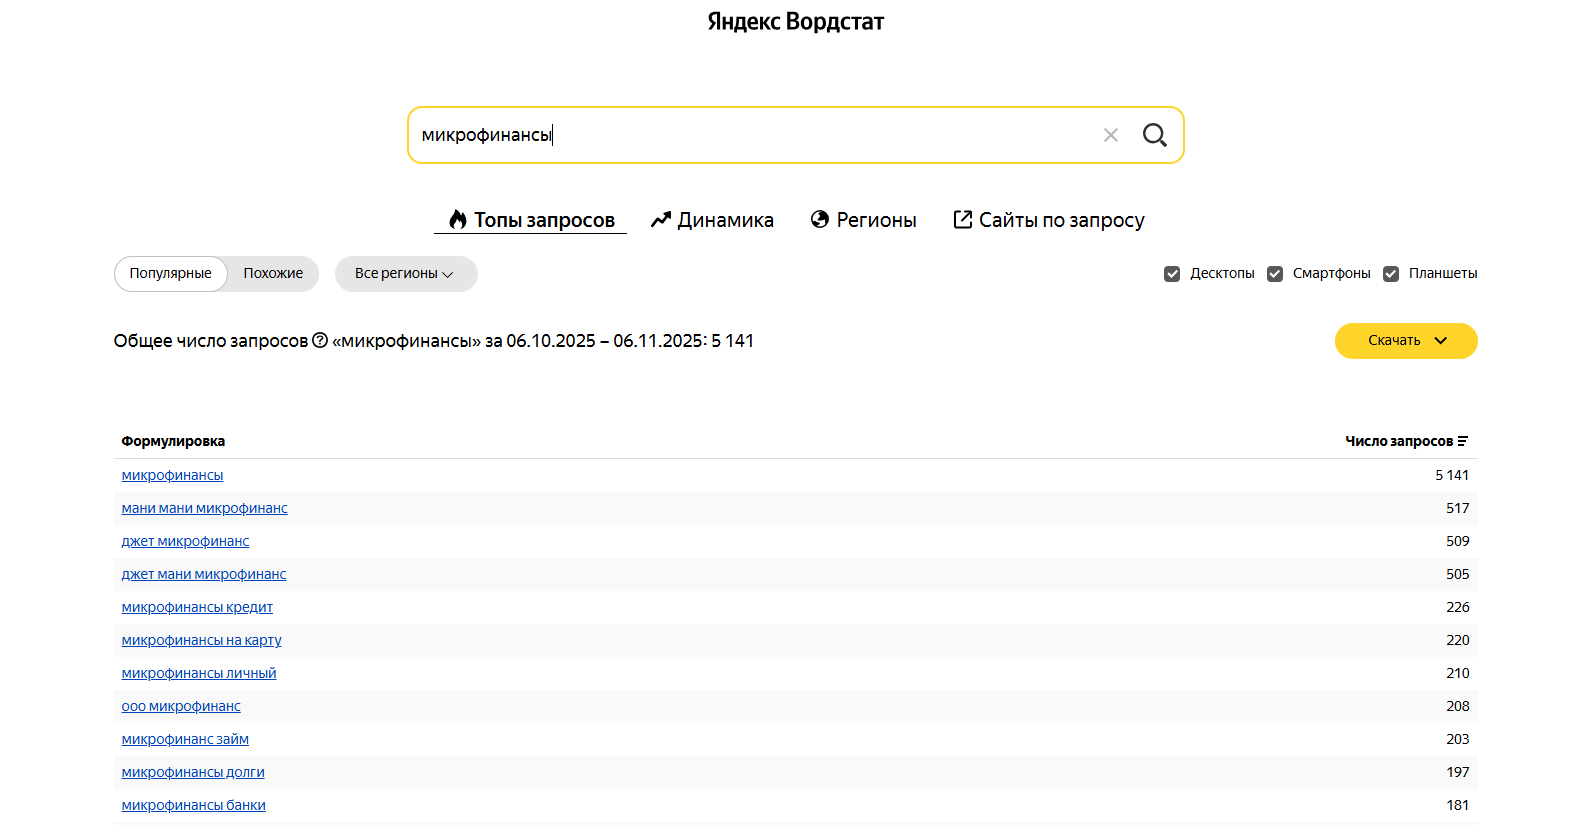Focus the микрофинансы search input field

click(750, 135)
